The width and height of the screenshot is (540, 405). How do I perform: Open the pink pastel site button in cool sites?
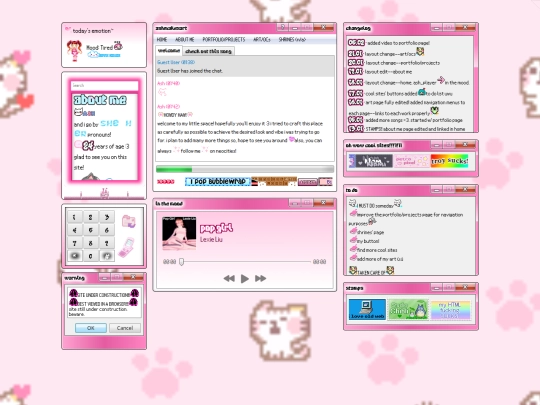click(x=412, y=161)
